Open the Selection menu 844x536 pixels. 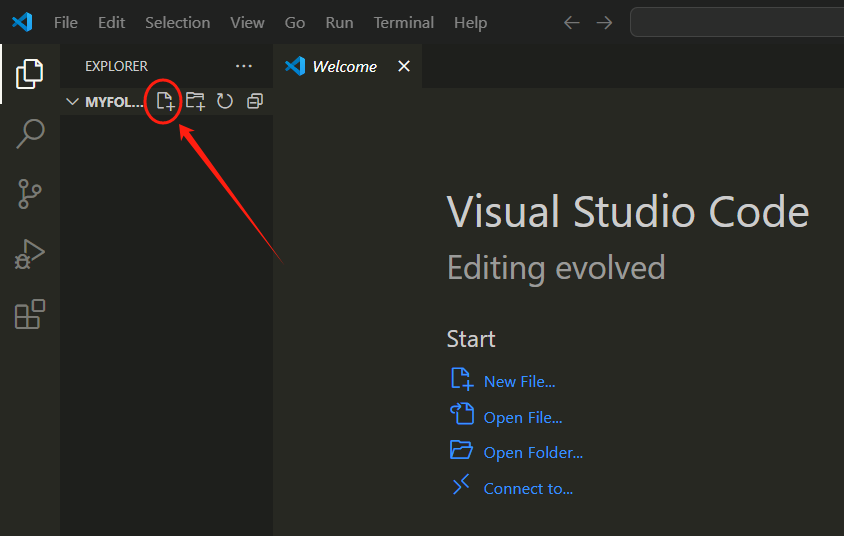coord(178,23)
